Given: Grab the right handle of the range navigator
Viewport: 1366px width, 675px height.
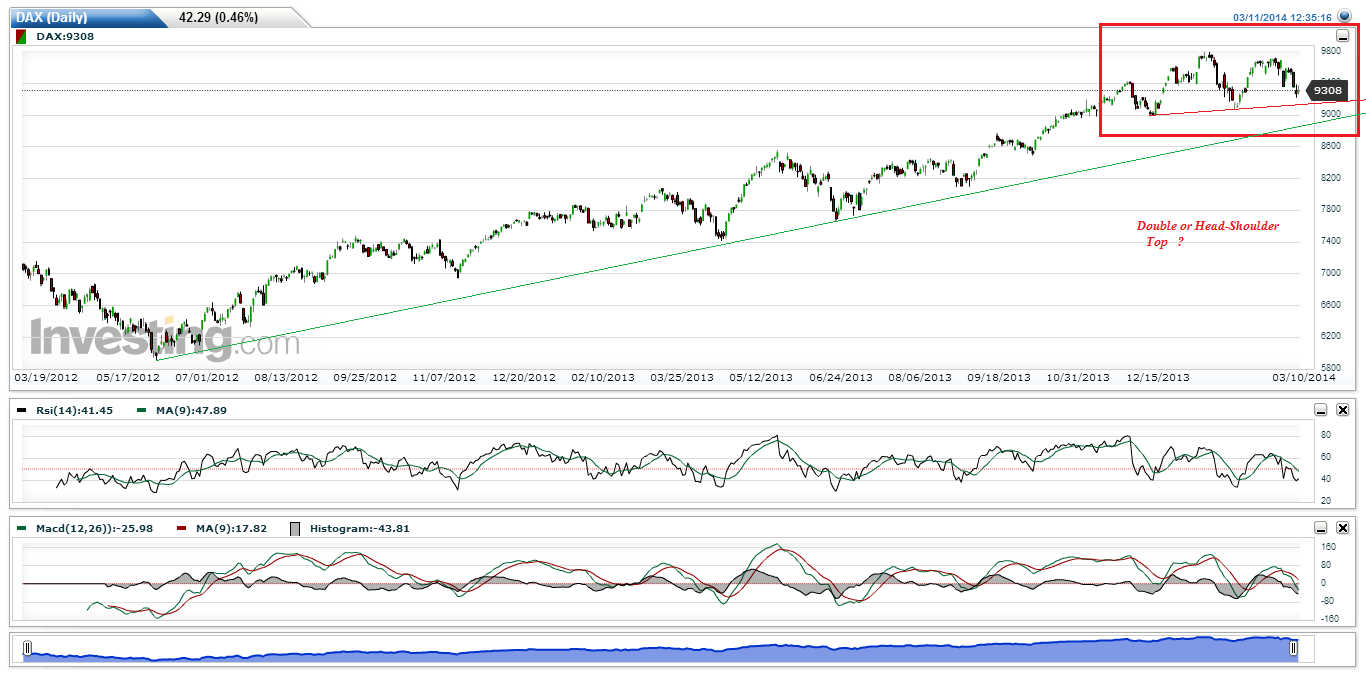Looking at the screenshot, I should point(1293,649).
